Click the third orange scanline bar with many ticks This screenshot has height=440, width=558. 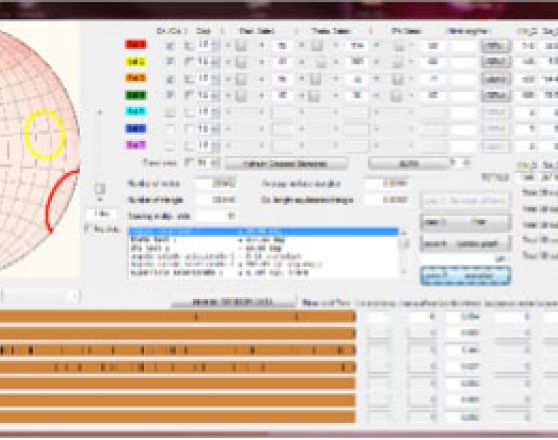click(x=177, y=350)
